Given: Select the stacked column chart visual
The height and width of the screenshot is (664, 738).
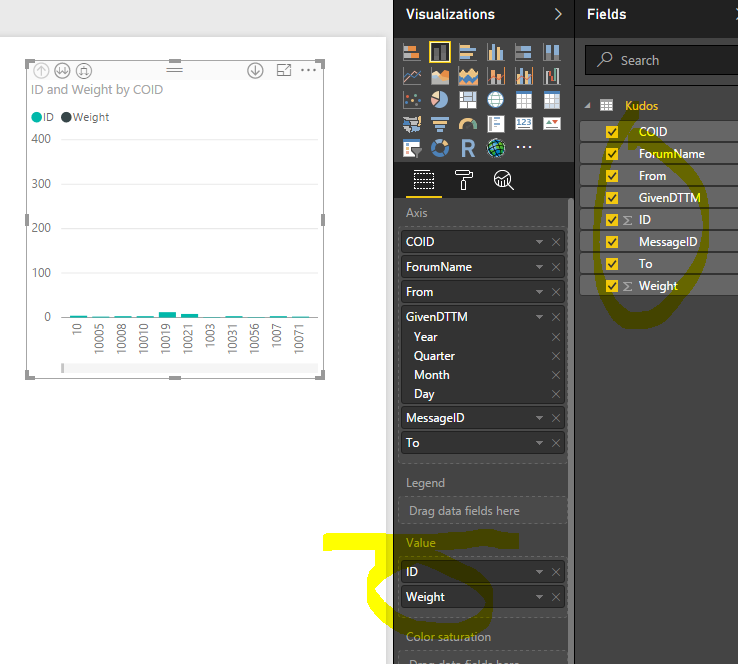Looking at the screenshot, I should tap(440, 52).
